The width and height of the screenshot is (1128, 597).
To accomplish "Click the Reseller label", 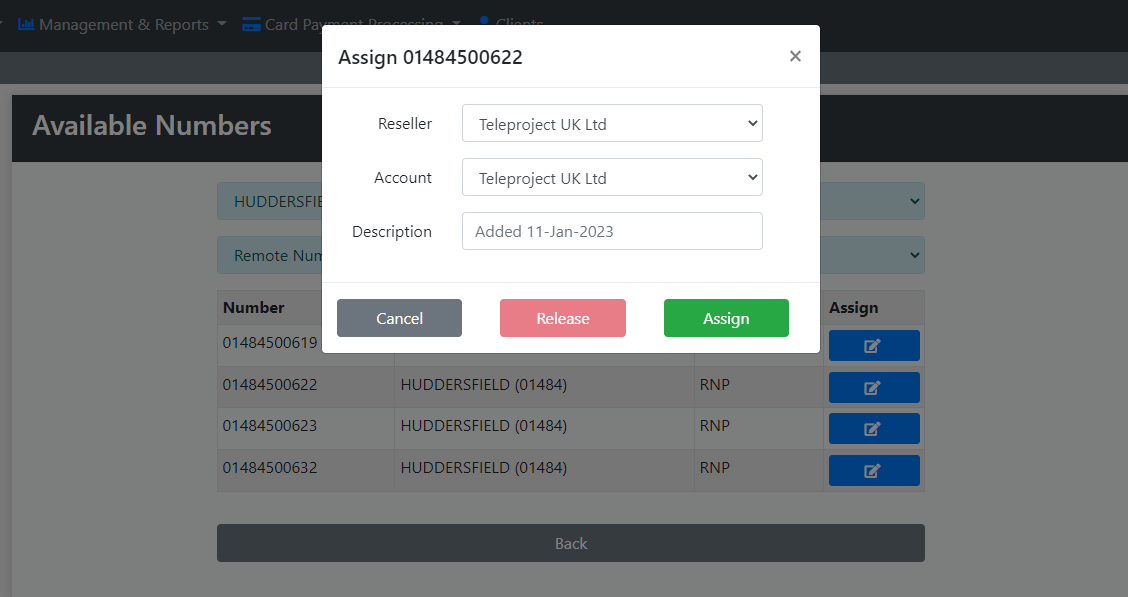I will tap(405, 124).
